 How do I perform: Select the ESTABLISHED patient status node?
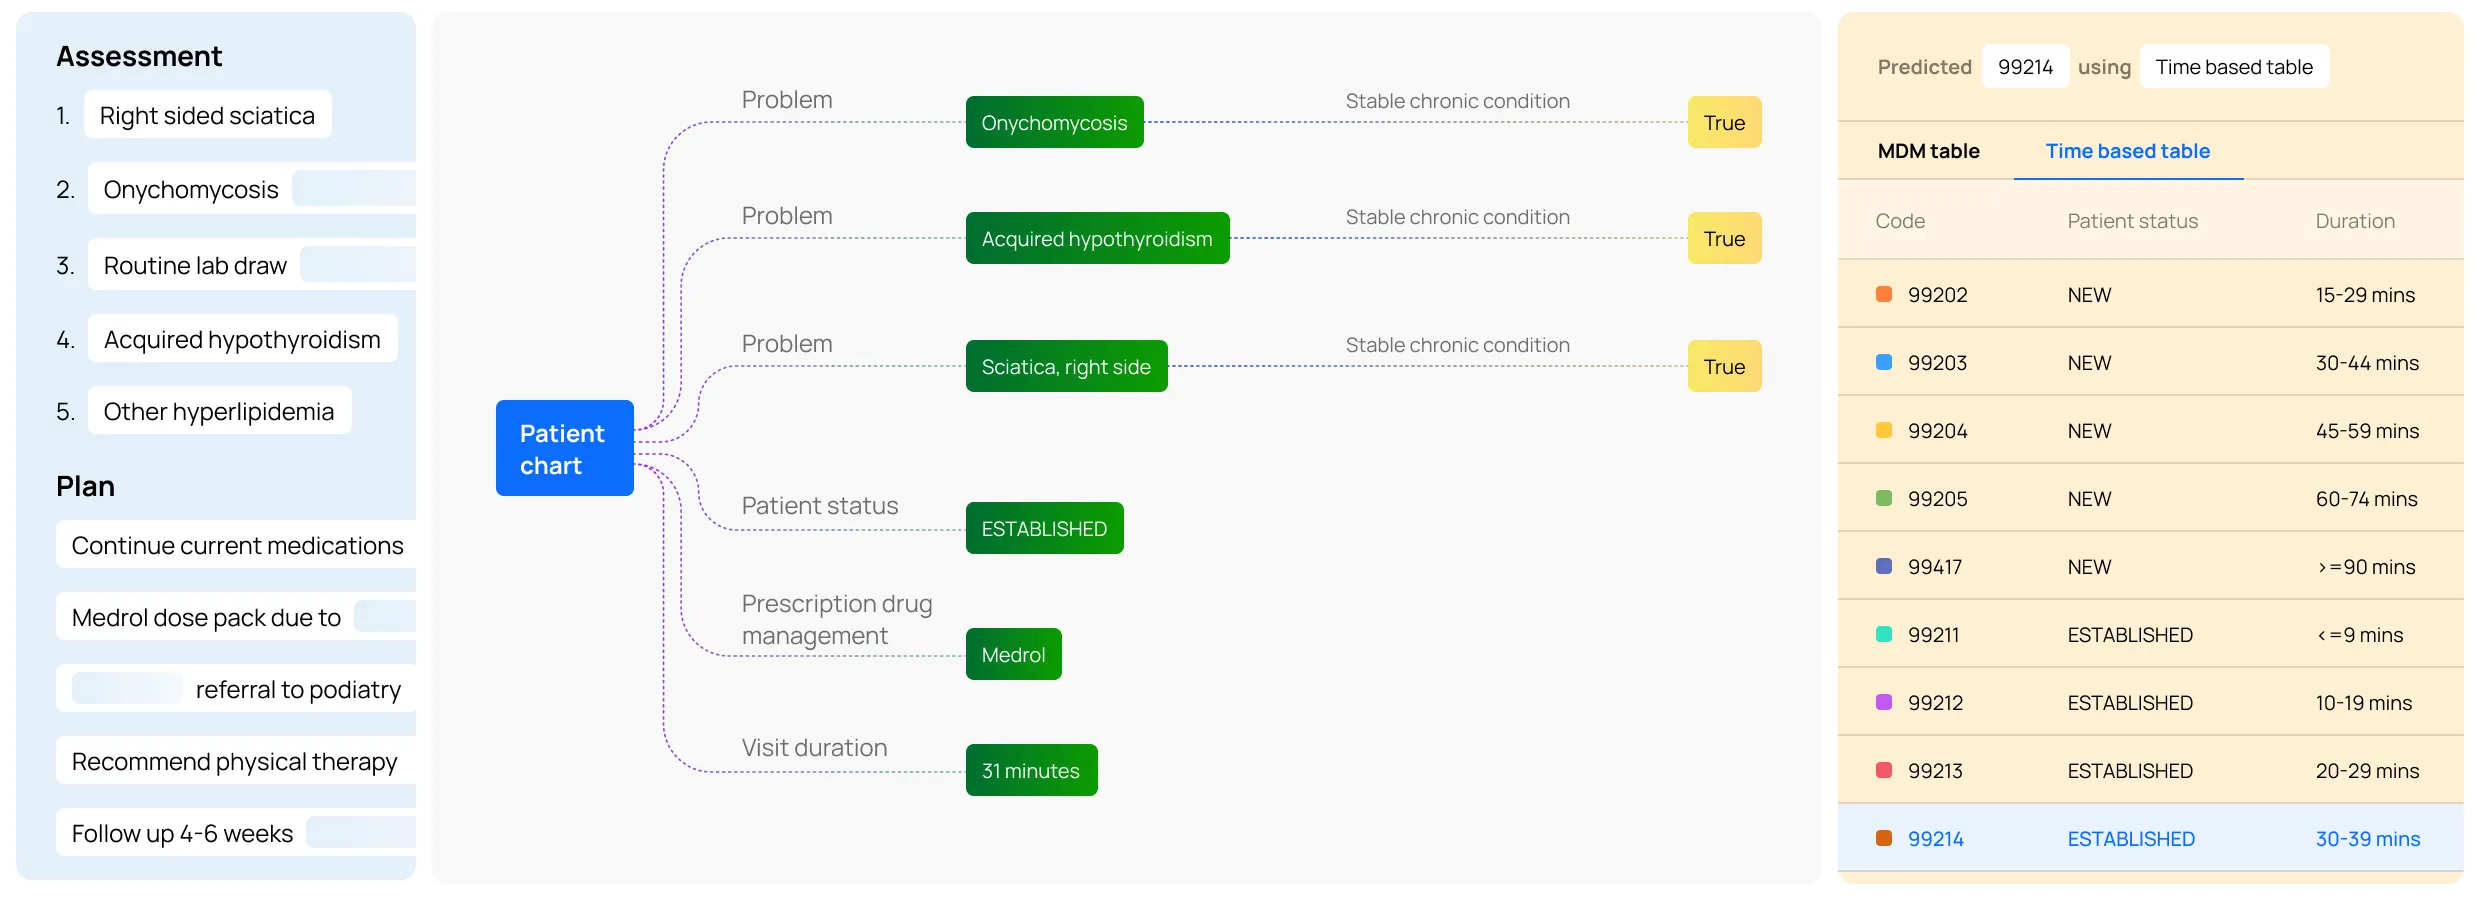[1043, 528]
